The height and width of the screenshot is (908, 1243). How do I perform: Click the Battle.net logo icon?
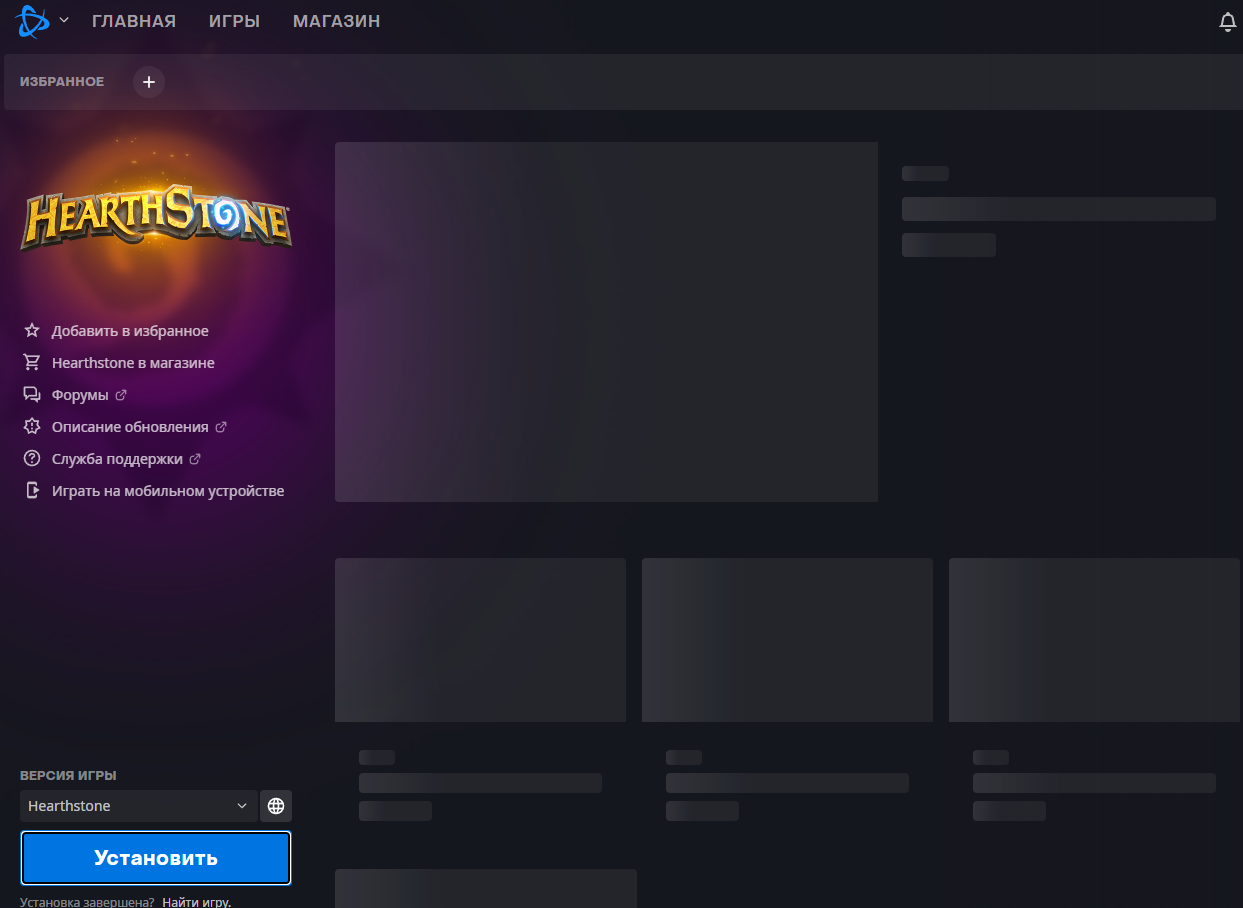coord(33,21)
